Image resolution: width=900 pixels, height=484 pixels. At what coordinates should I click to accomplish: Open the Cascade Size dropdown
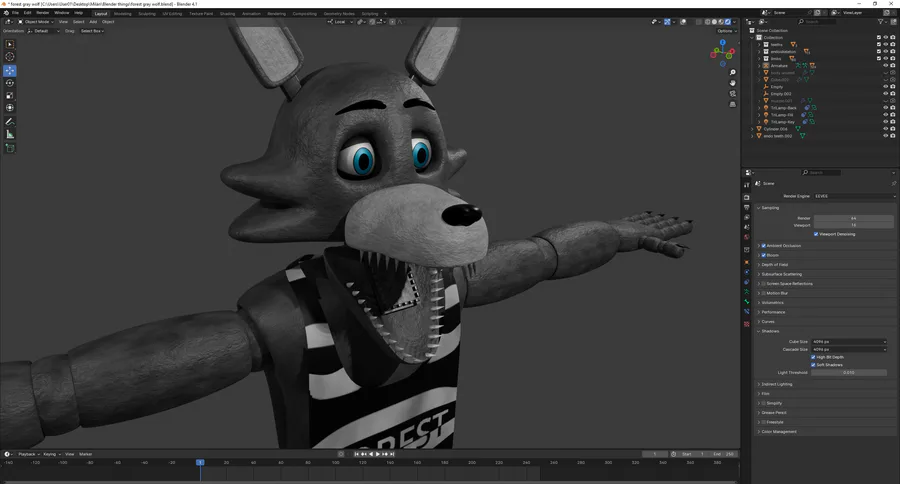(x=849, y=349)
